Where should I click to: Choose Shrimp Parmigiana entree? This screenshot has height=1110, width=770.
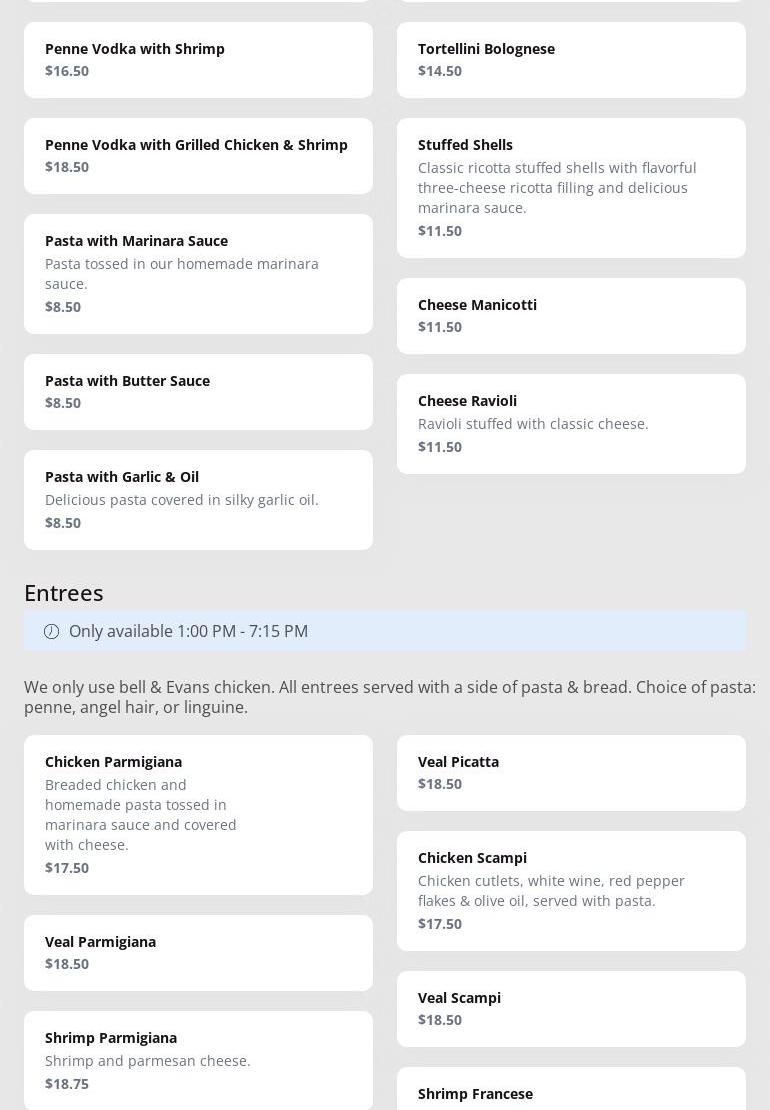click(x=198, y=1060)
